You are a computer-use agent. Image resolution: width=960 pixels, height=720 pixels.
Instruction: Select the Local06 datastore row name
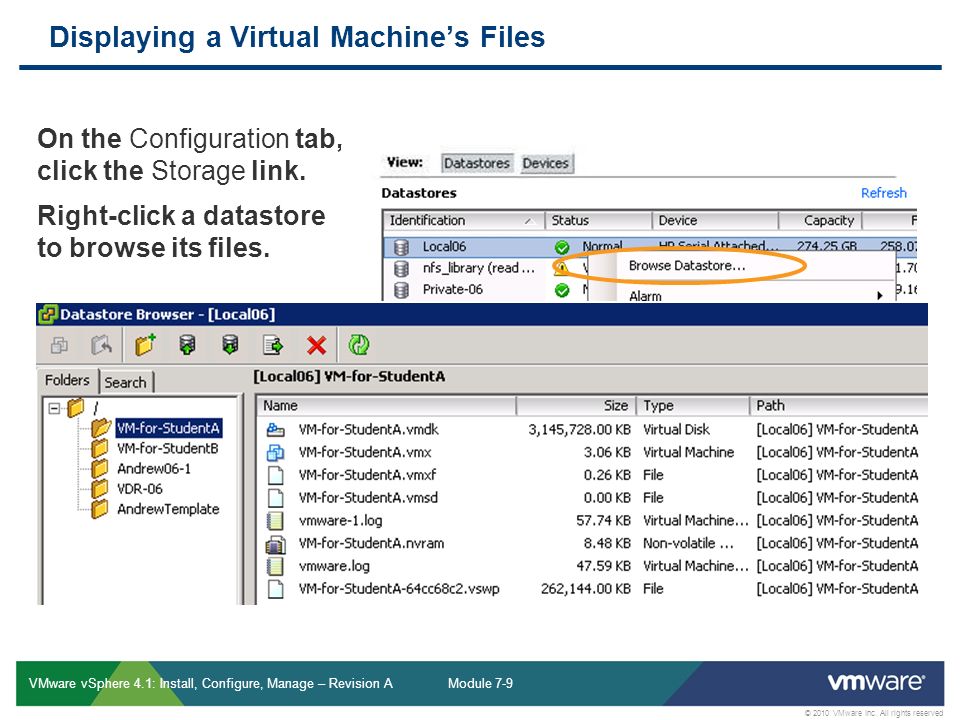tap(444, 247)
